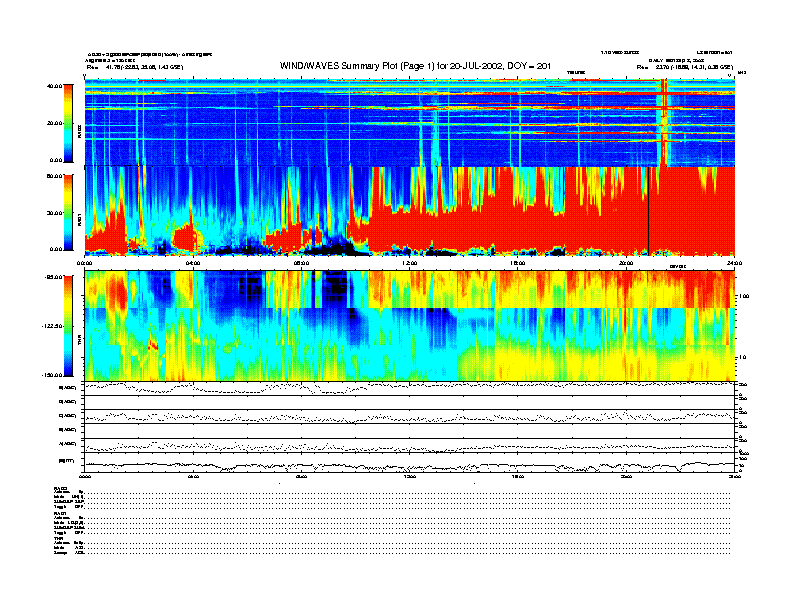
Task: Click the -150.00 label on TNR scale
Action: click(x=52, y=375)
